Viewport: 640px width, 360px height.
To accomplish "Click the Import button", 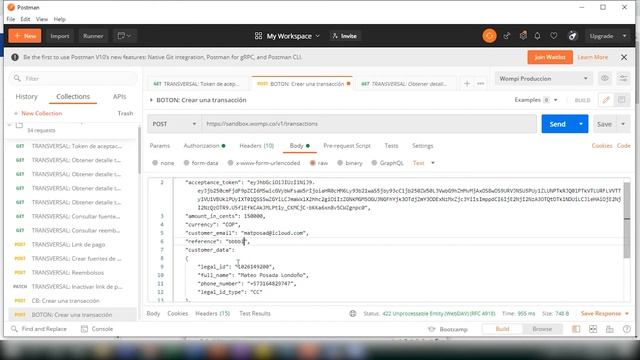I will point(60,36).
